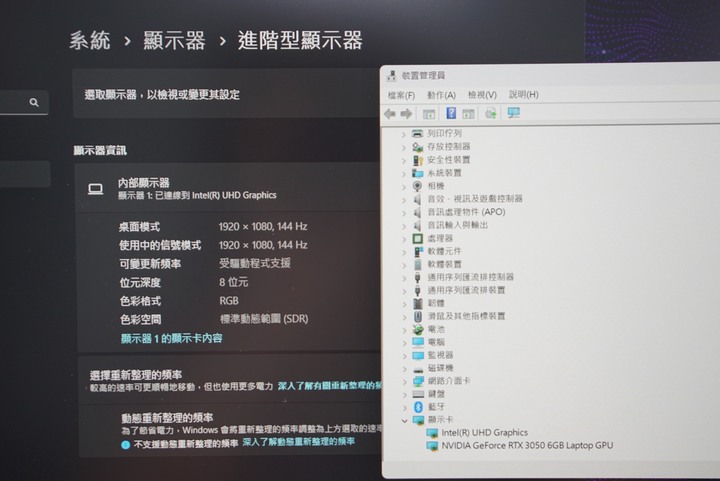
Task: Open the 說明(H) menu
Action: click(523, 95)
